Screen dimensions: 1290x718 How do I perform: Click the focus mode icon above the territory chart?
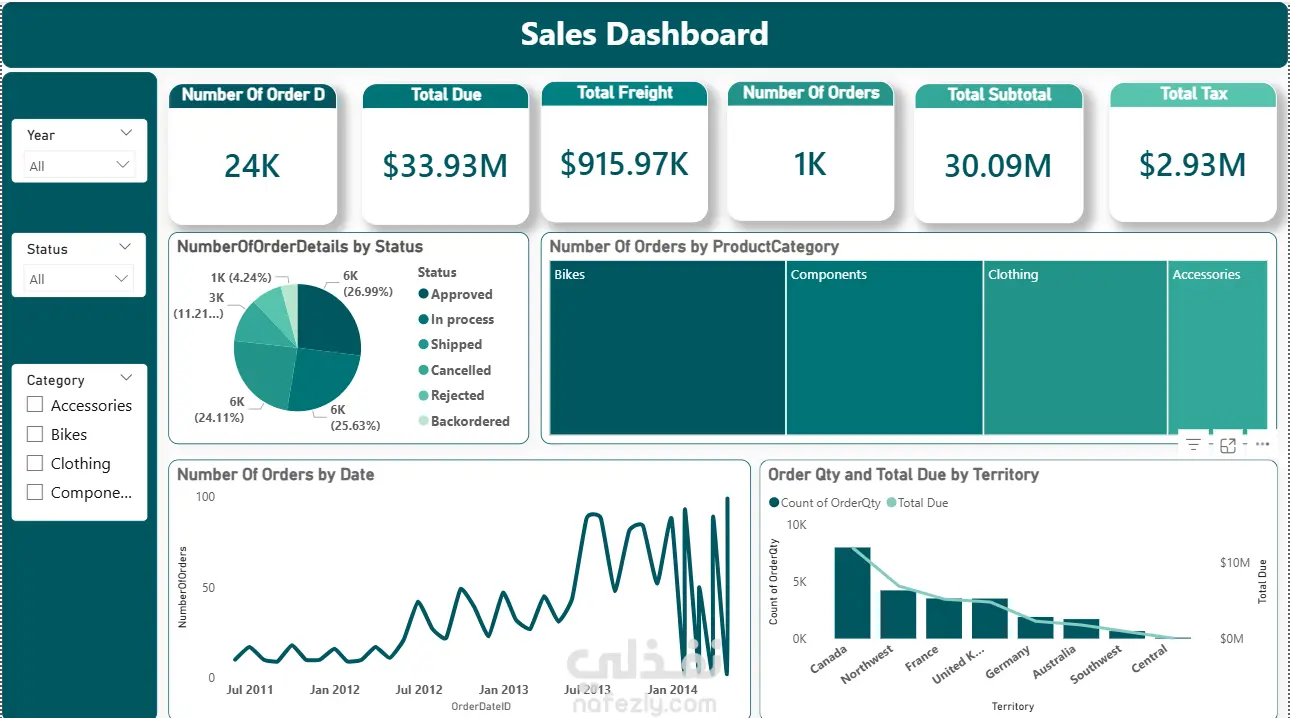click(1228, 446)
